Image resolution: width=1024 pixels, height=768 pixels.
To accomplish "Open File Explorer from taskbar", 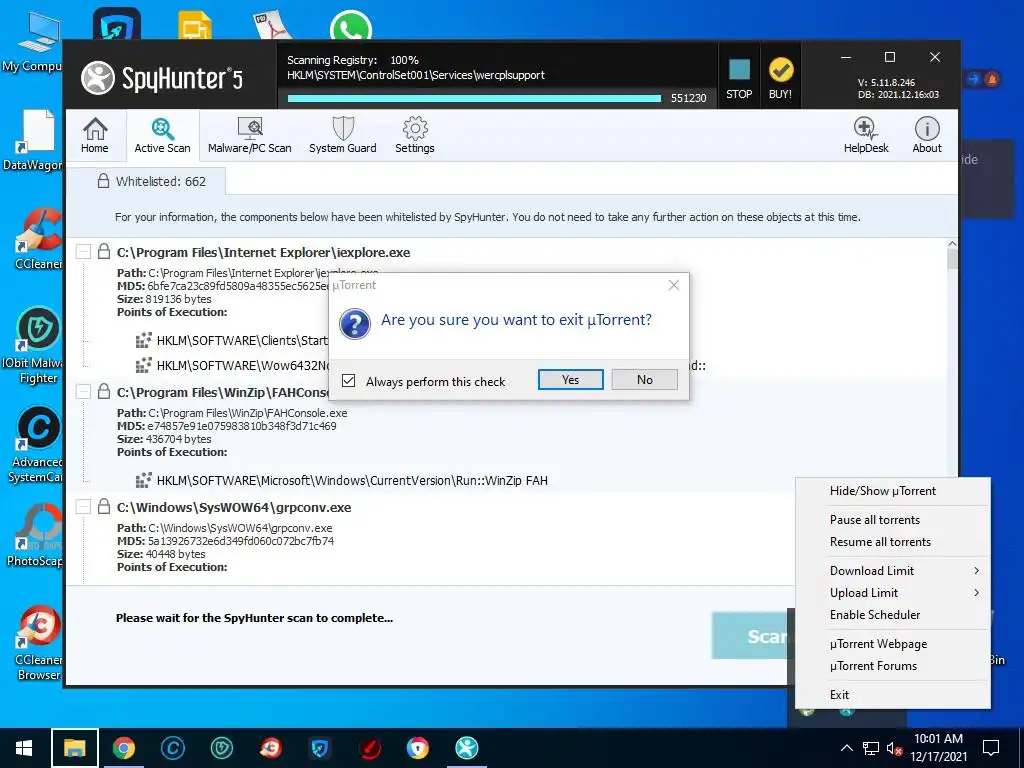I will click(74, 748).
